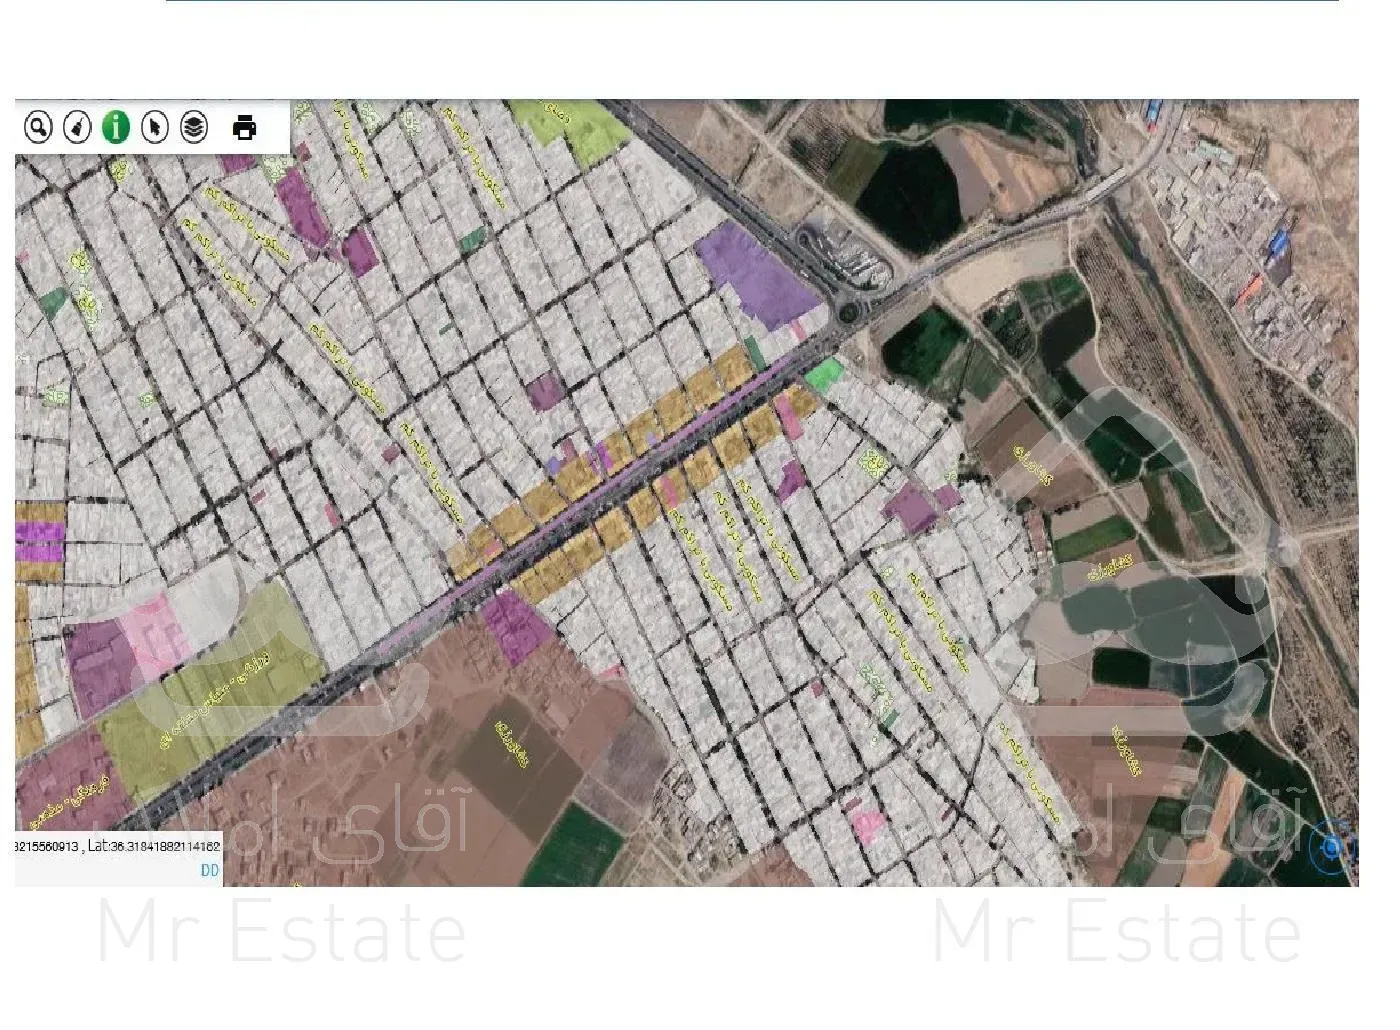Viewport: 1400px width, 1030px height.
Task: Select the bright green parcel below the roundabout
Action: pos(823,376)
